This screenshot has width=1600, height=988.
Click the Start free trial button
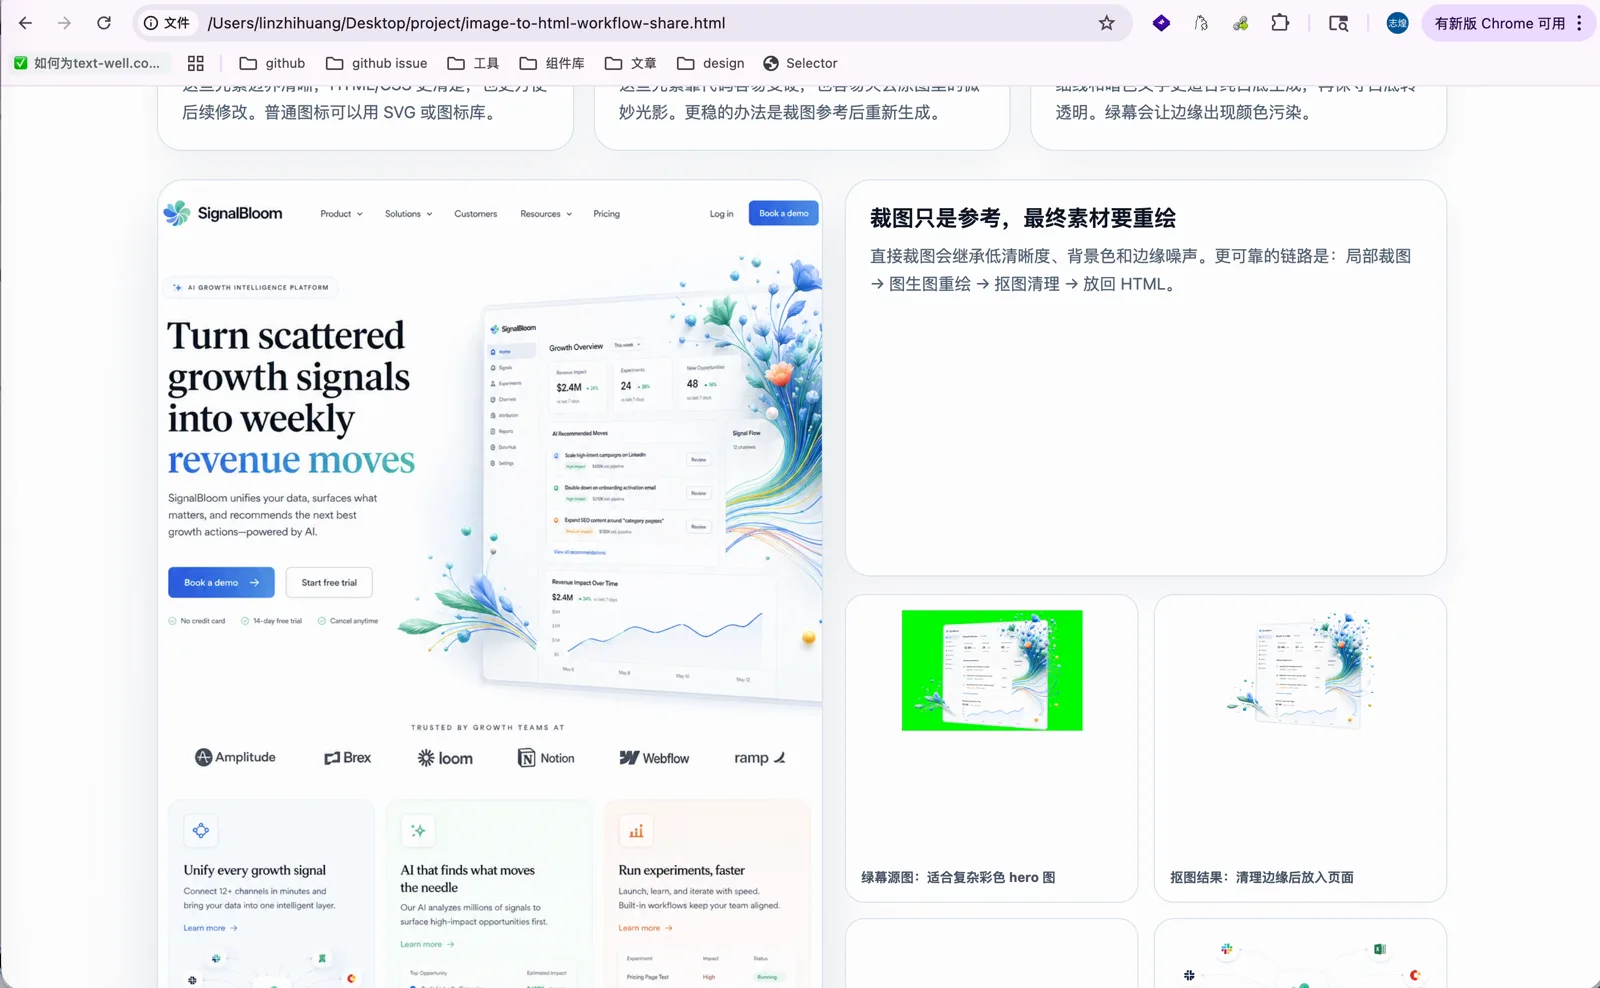329,582
